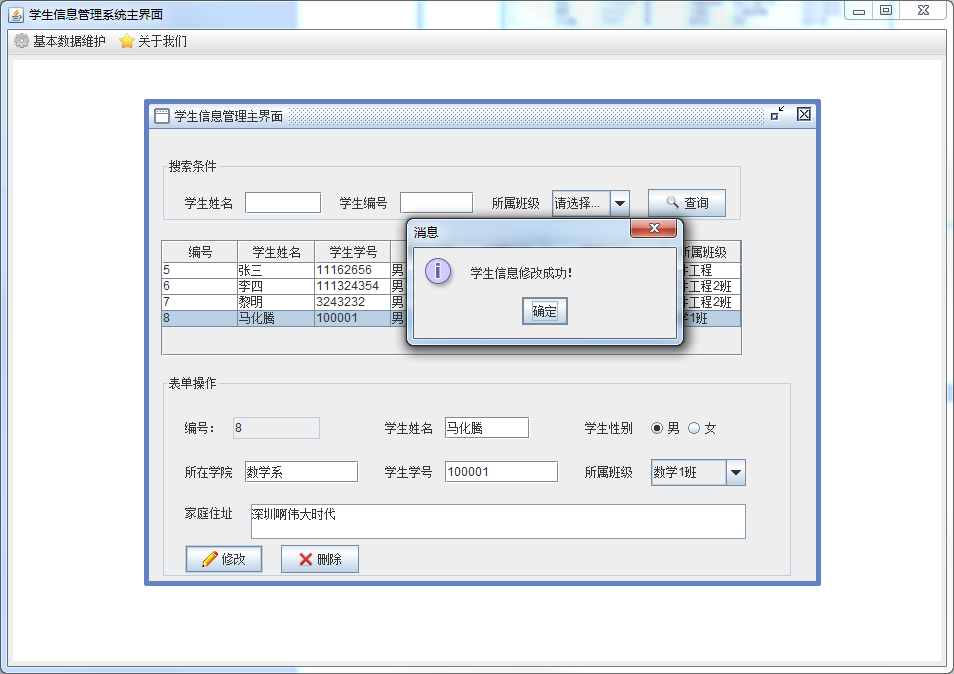Click the 删除 delete button
The width and height of the screenshot is (954, 674).
tap(320, 558)
